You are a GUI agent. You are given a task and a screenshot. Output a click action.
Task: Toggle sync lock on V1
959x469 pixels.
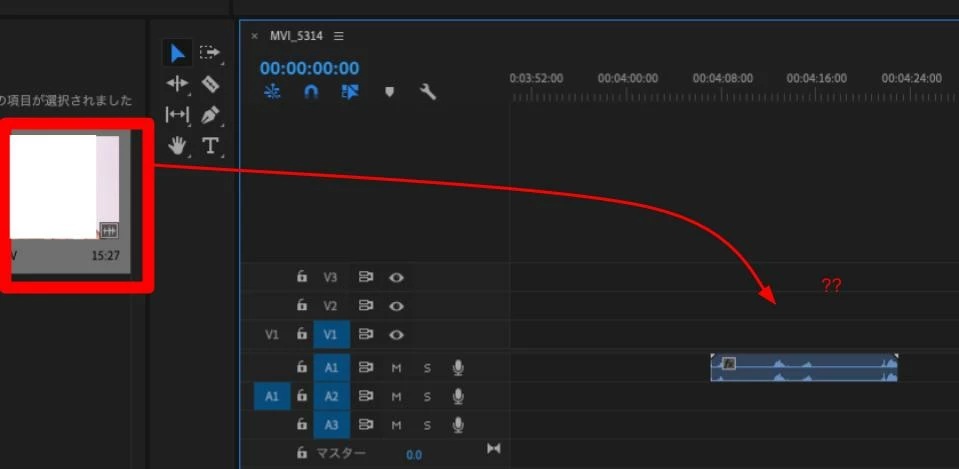pos(366,334)
